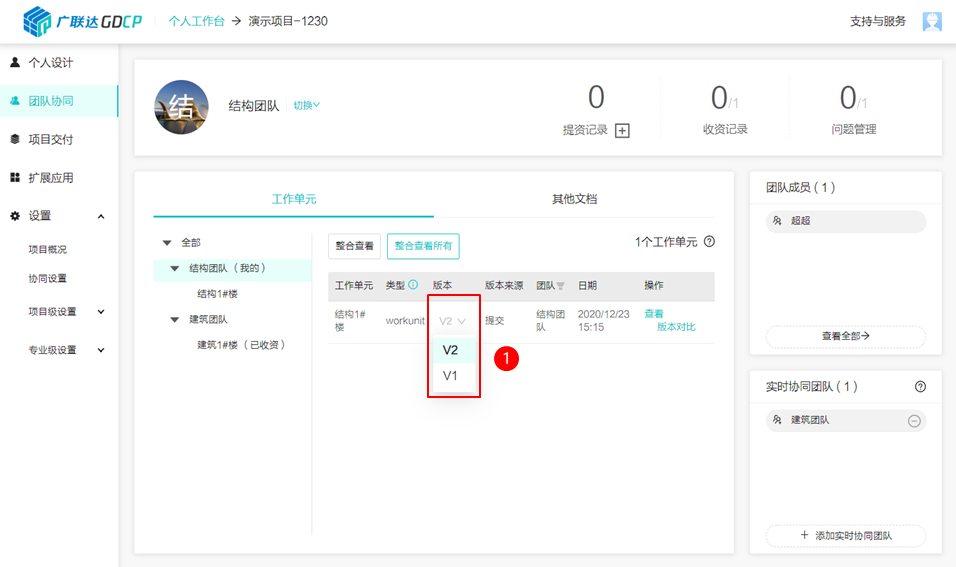Viewport: 956px width, 567px height.
Task: Click the team icon beside 建筑团队 in 实时协同团队
Action: pos(777,419)
